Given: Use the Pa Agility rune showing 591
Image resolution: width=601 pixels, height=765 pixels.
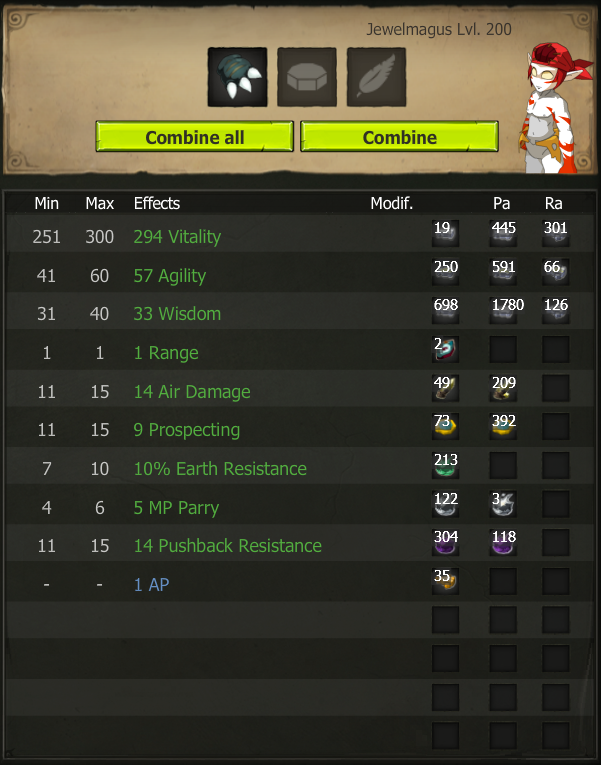Looking at the screenshot, I should pyautogui.click(x=503, y=272).
